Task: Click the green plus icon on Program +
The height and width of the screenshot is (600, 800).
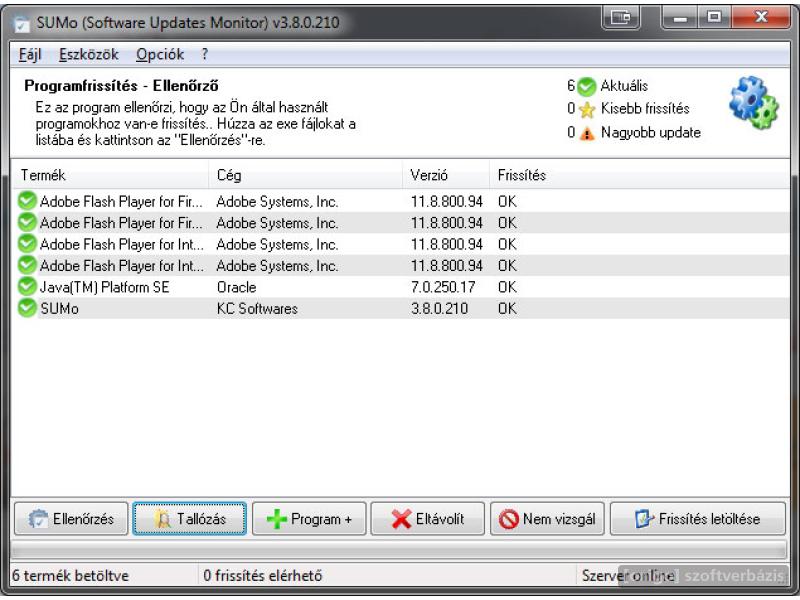Action: click(x=277, y=519)
